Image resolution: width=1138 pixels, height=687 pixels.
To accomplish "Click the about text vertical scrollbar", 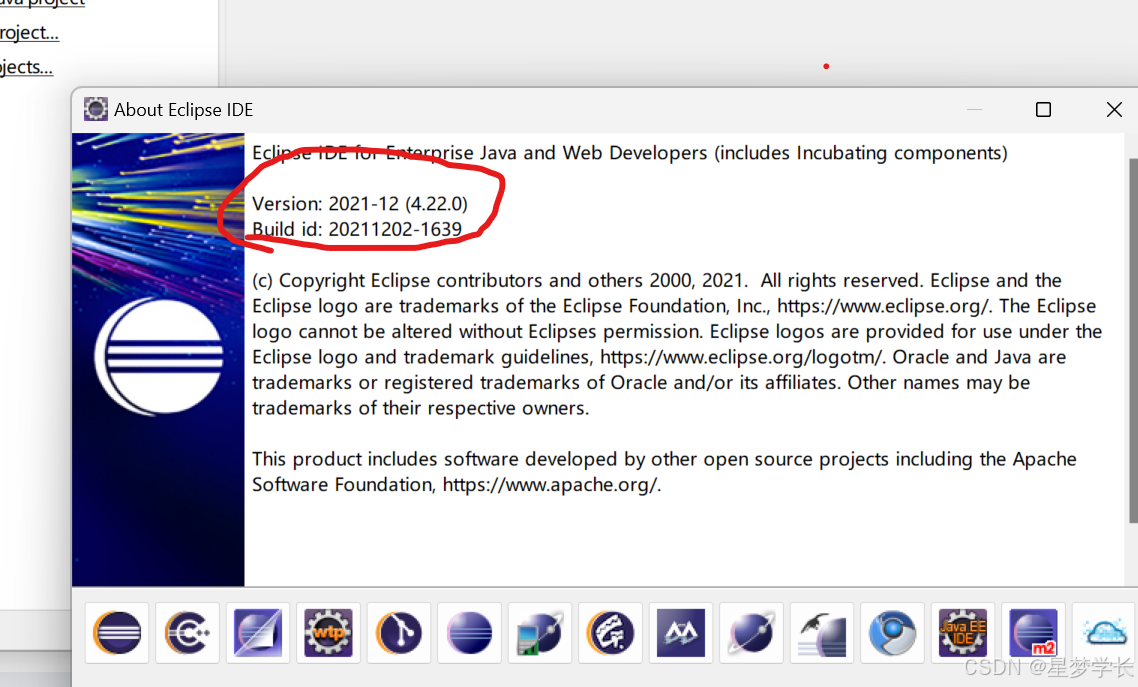I will click(1133, 340).
